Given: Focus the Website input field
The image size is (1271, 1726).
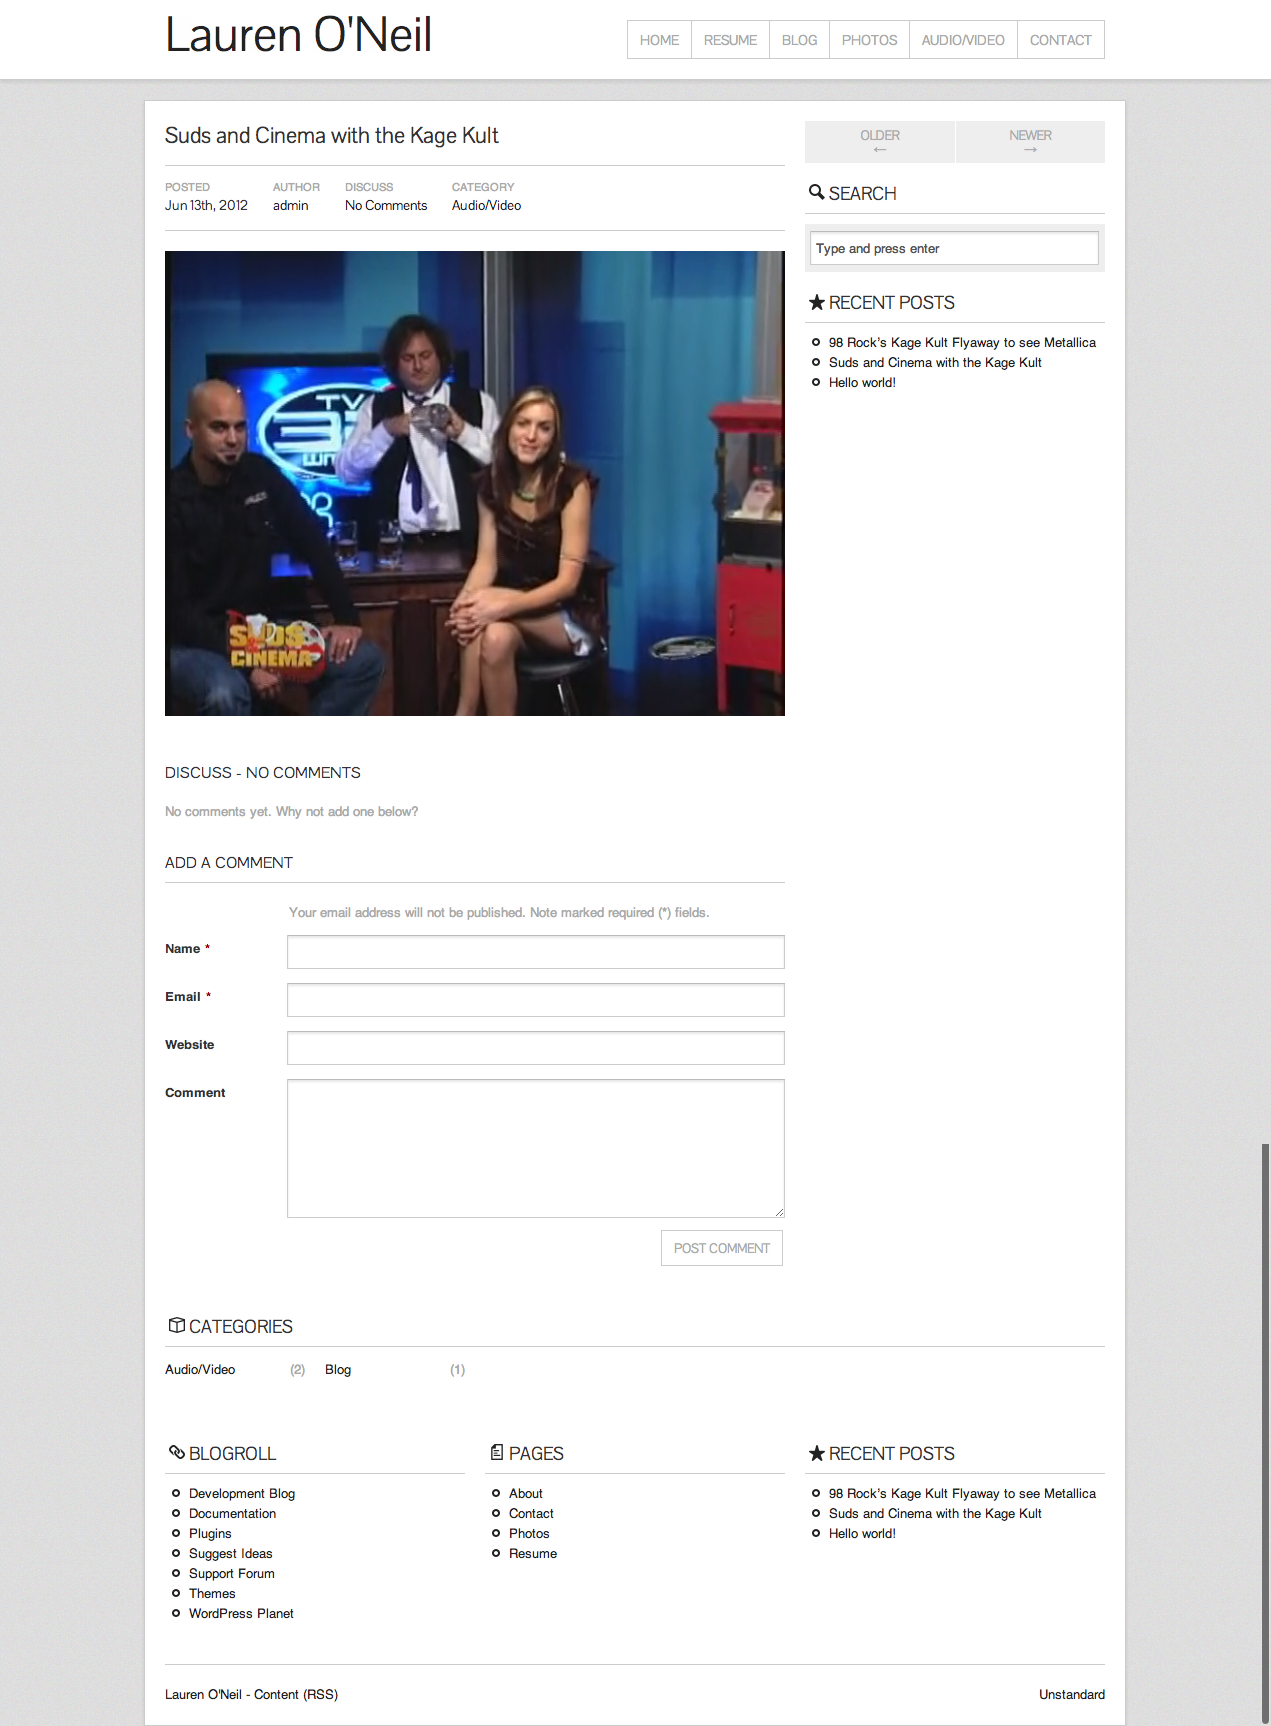Looking at the screenshot, I should point(535,1048).
